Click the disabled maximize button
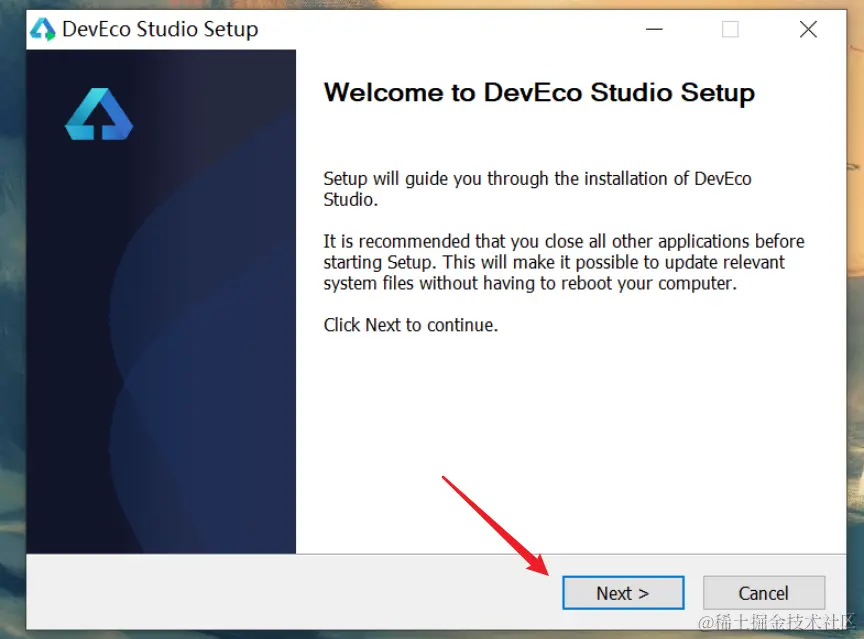Image resolution: width=864 pixels, height=639 pixels. 730,29
